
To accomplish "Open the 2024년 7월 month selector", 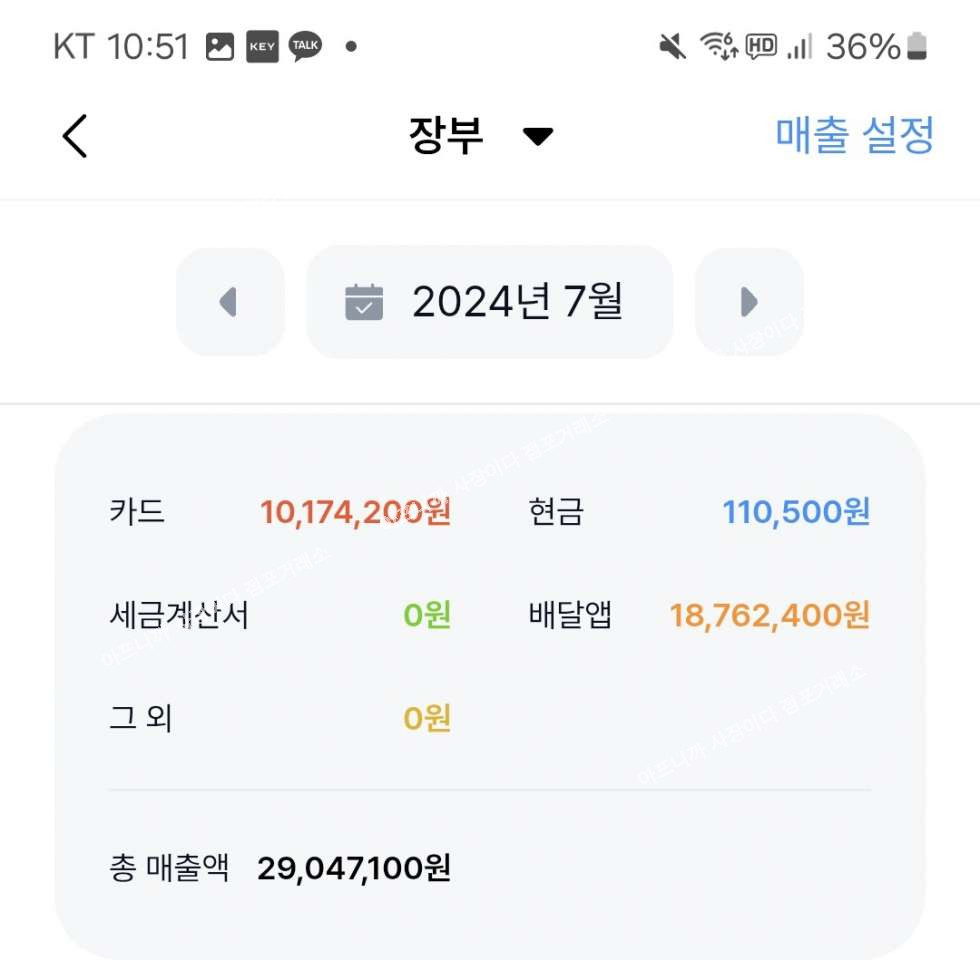I will click(x=489, y=302).
